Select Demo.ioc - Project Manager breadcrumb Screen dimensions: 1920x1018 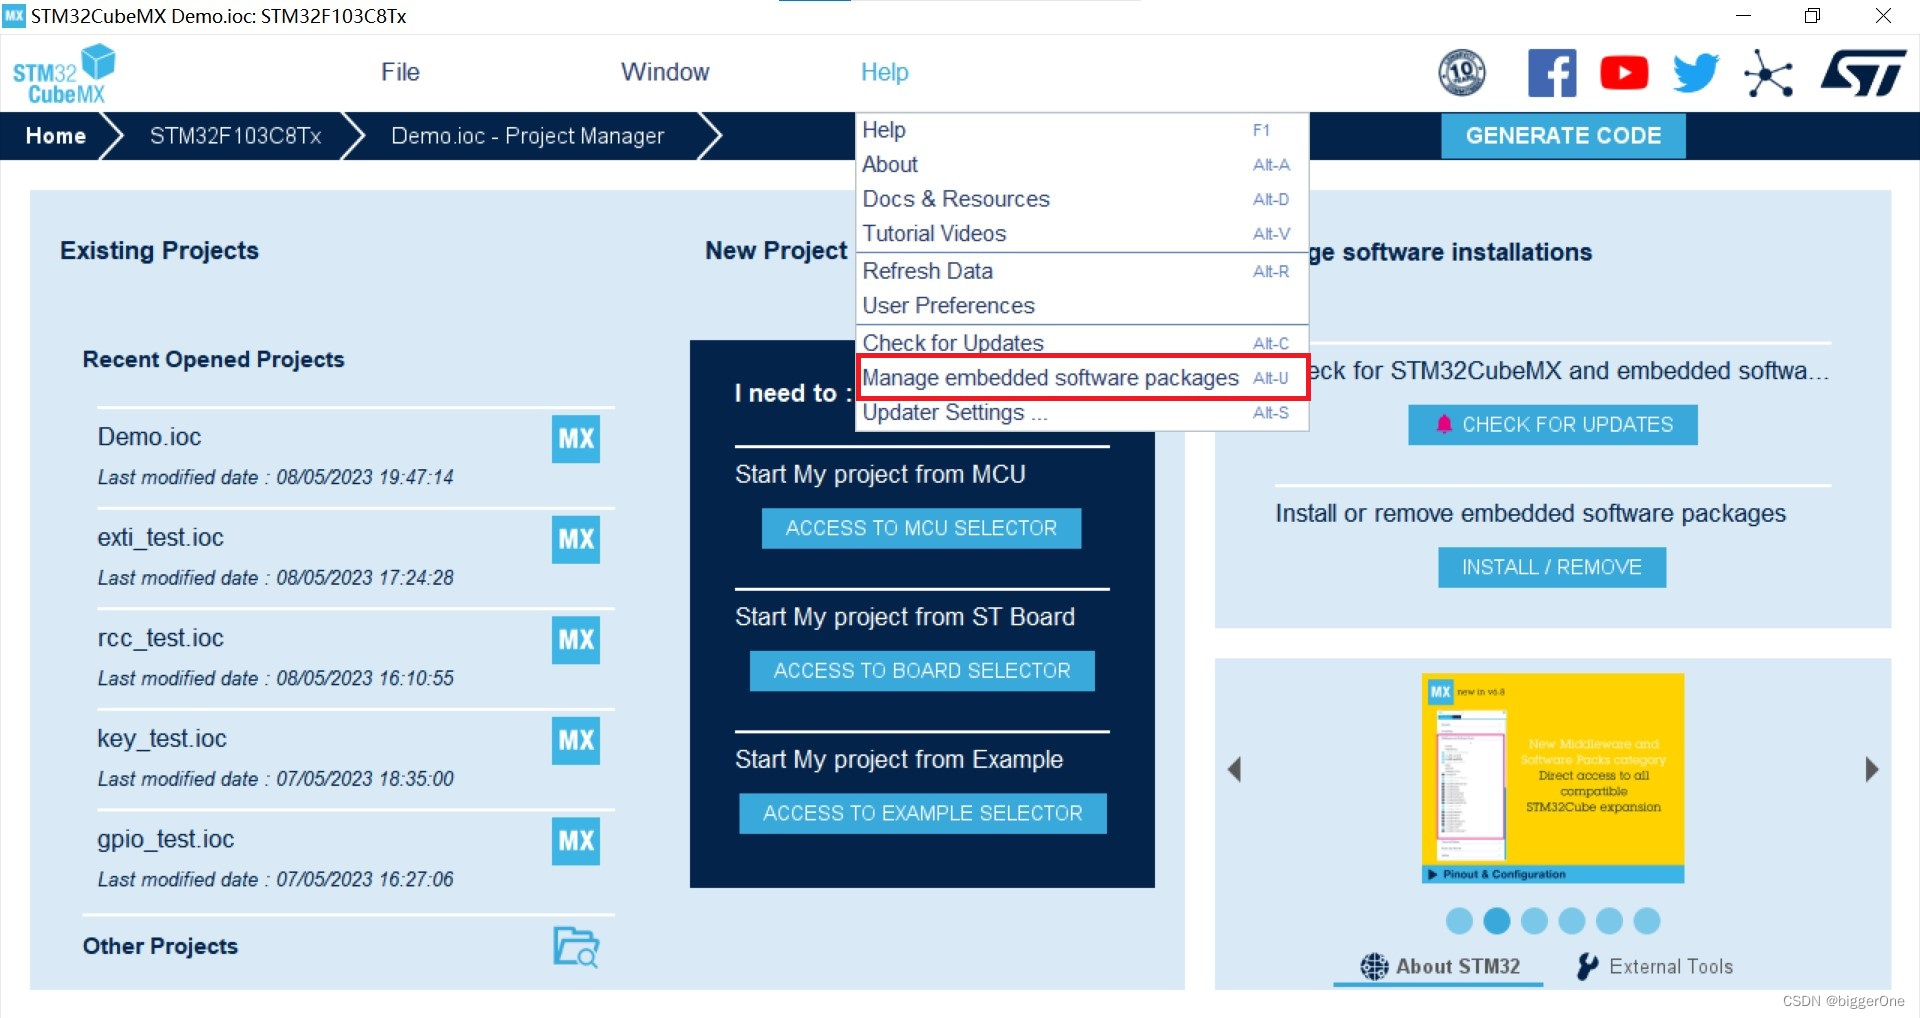click(528, 136)
